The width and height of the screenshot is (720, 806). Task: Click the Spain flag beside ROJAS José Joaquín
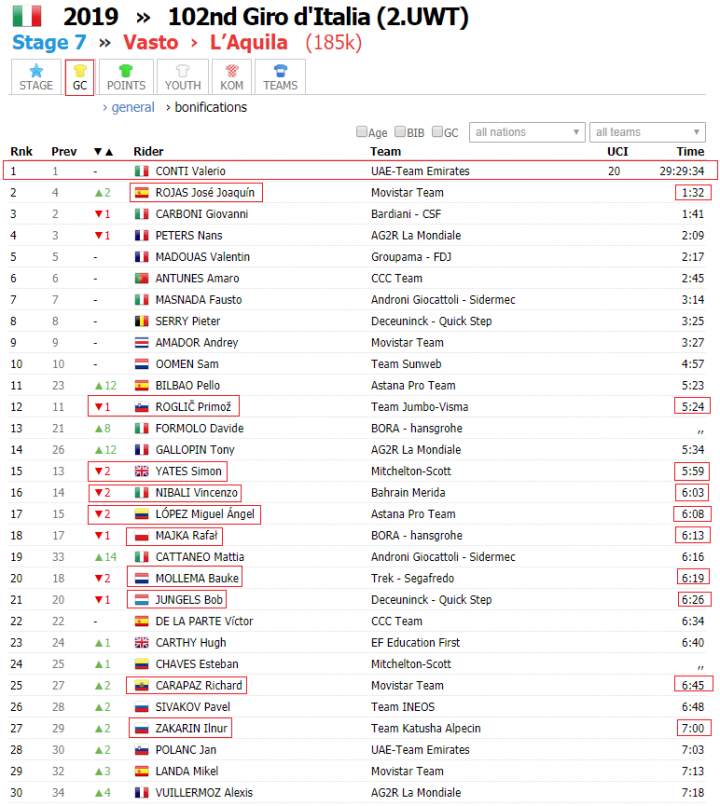(141, 193)
